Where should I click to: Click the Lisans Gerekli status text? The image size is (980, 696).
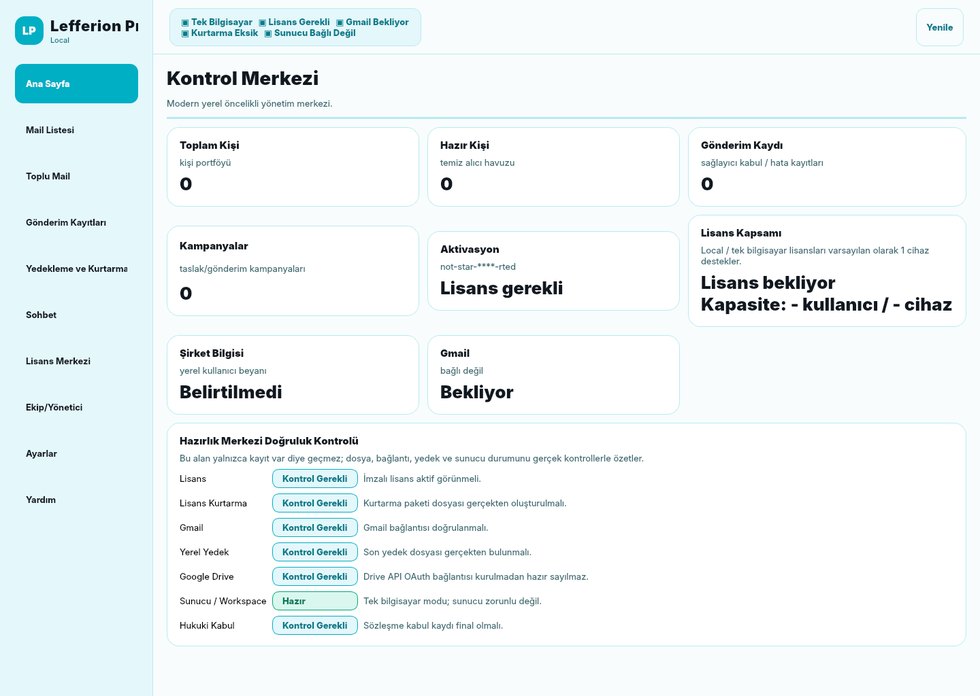[x=299, y=22]
